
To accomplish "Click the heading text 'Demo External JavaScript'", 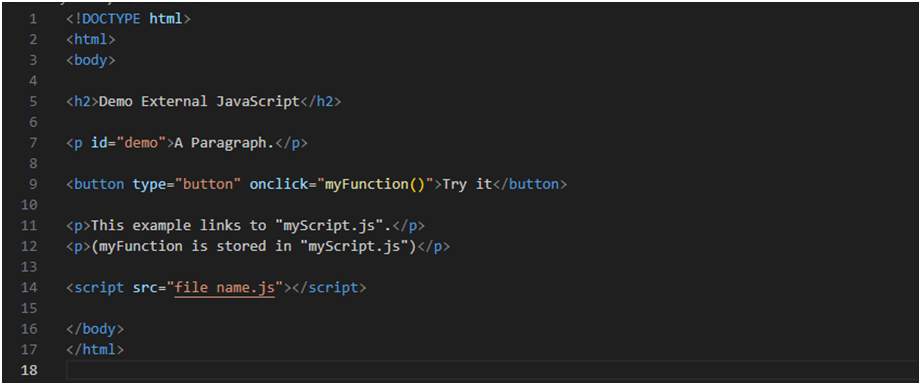I will (199, 101).
